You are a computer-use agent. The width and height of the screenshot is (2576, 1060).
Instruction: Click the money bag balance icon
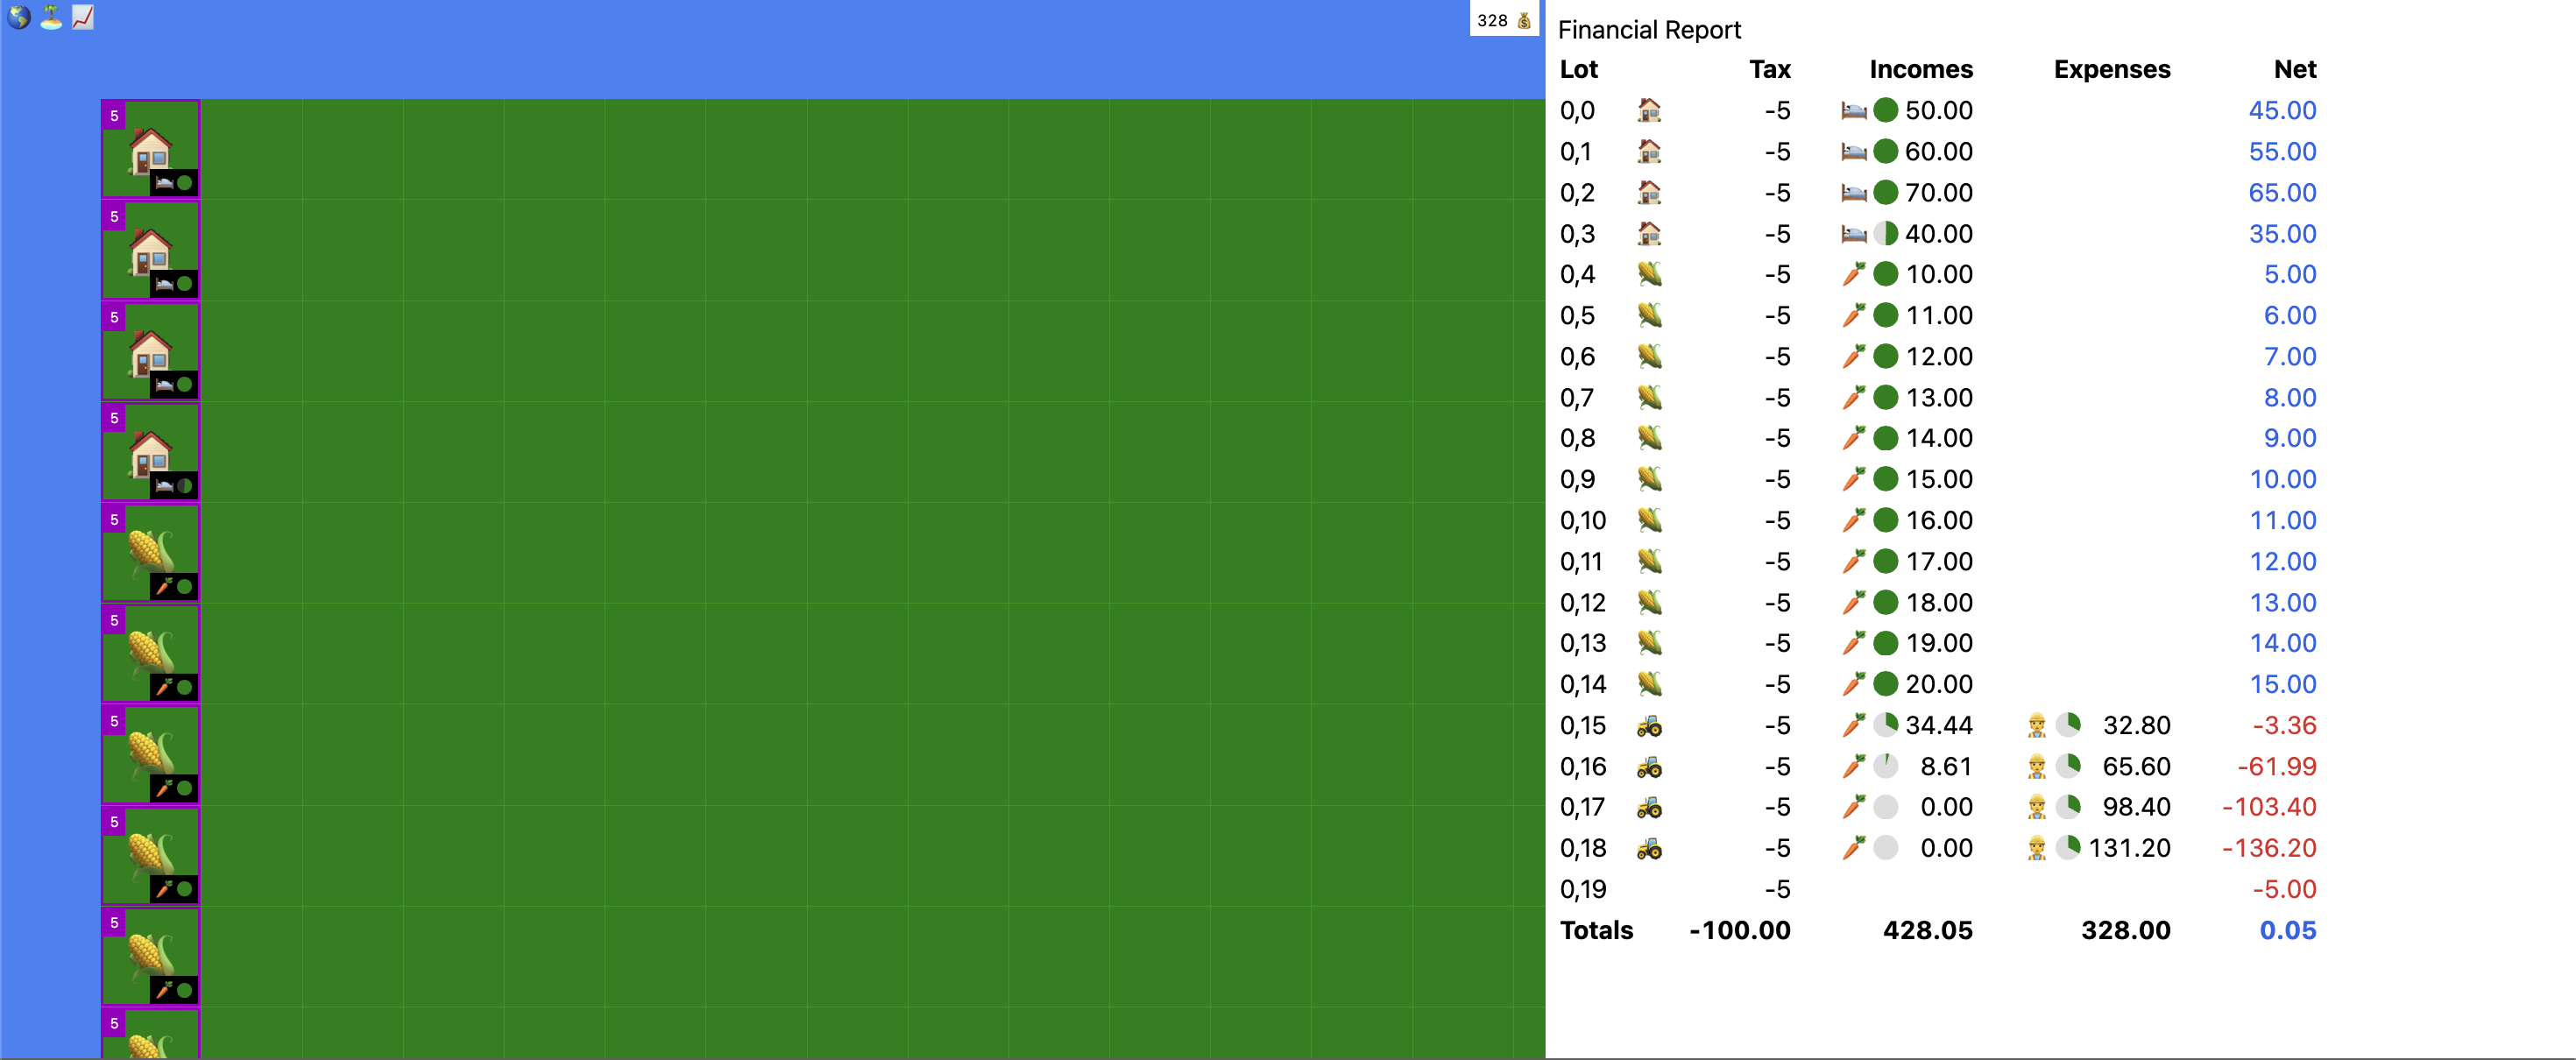[1524, 20]
